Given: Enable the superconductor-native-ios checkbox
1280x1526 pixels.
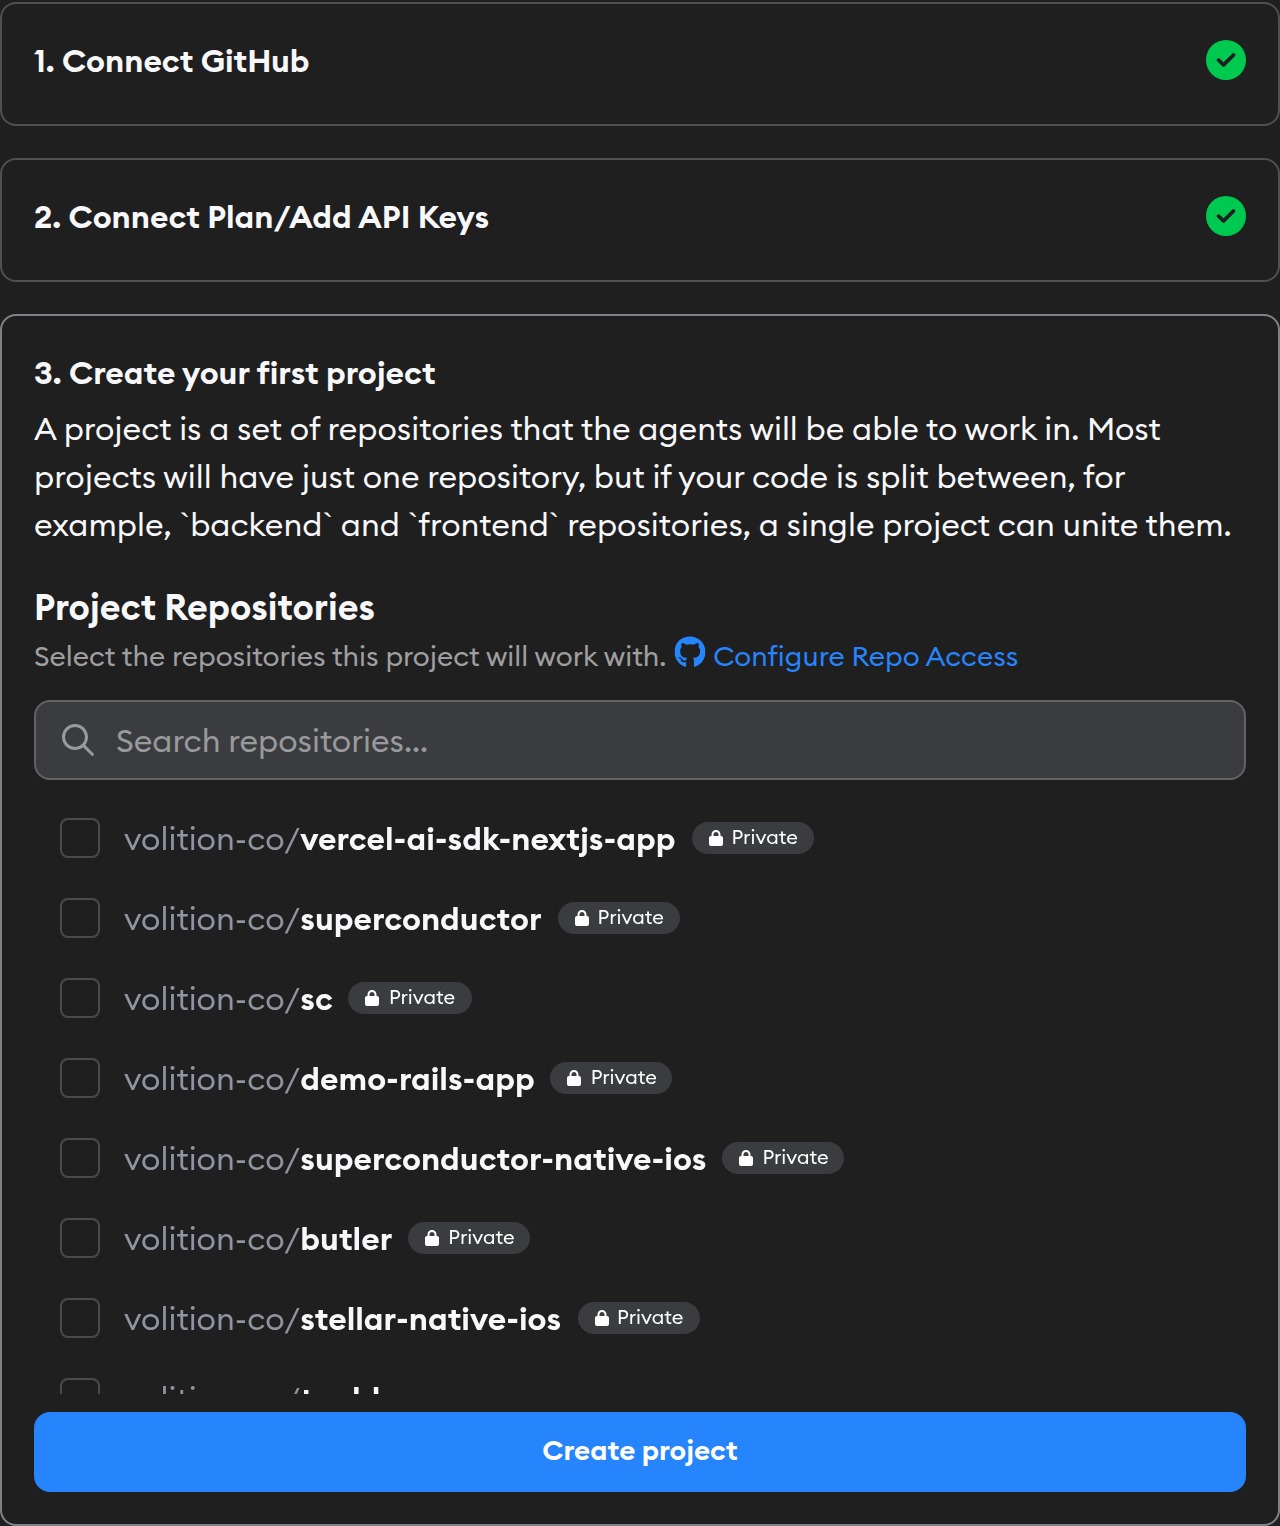Looking at the screenshot, I should pyautogui.click(x=80, y=1158).
